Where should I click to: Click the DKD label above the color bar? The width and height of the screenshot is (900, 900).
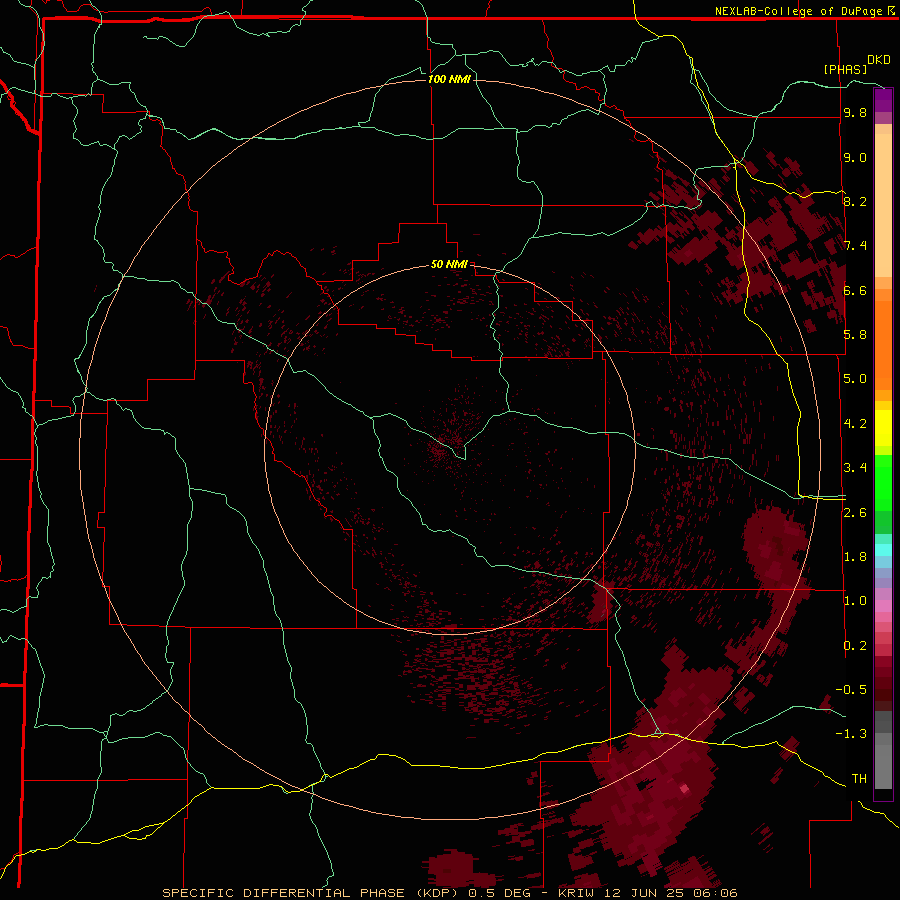[879, 60]
